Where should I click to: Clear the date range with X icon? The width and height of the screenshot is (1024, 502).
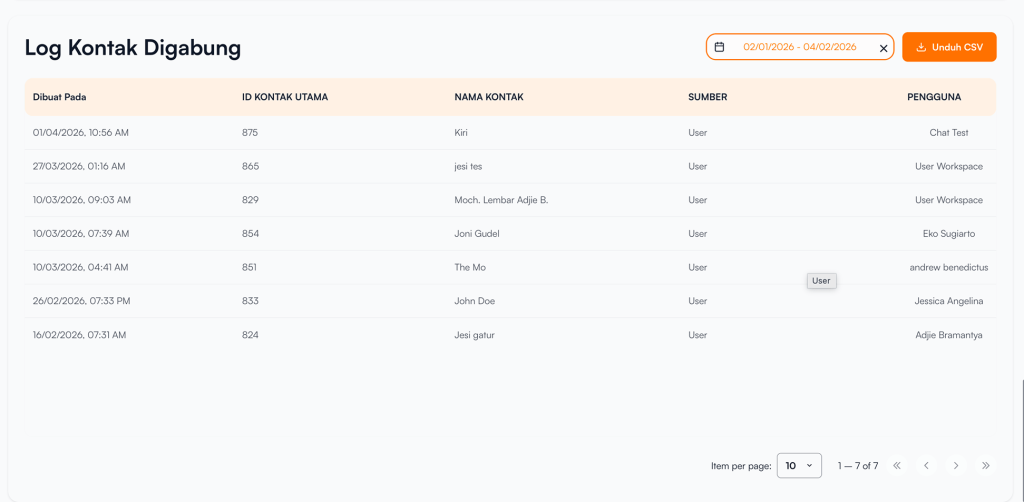883,48
